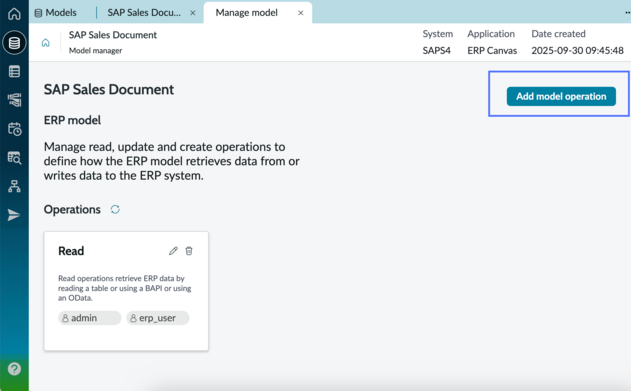
Task: Click the admin user chip
Action: coord(89,318)
